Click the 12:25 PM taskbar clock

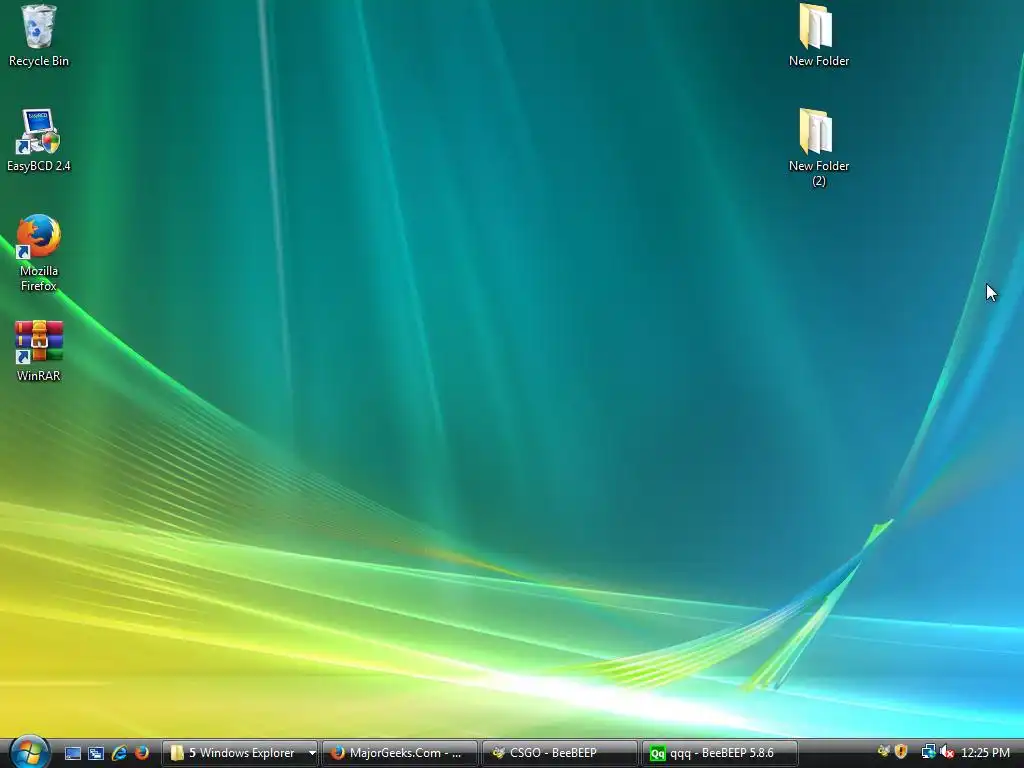[x=985, y=753]
